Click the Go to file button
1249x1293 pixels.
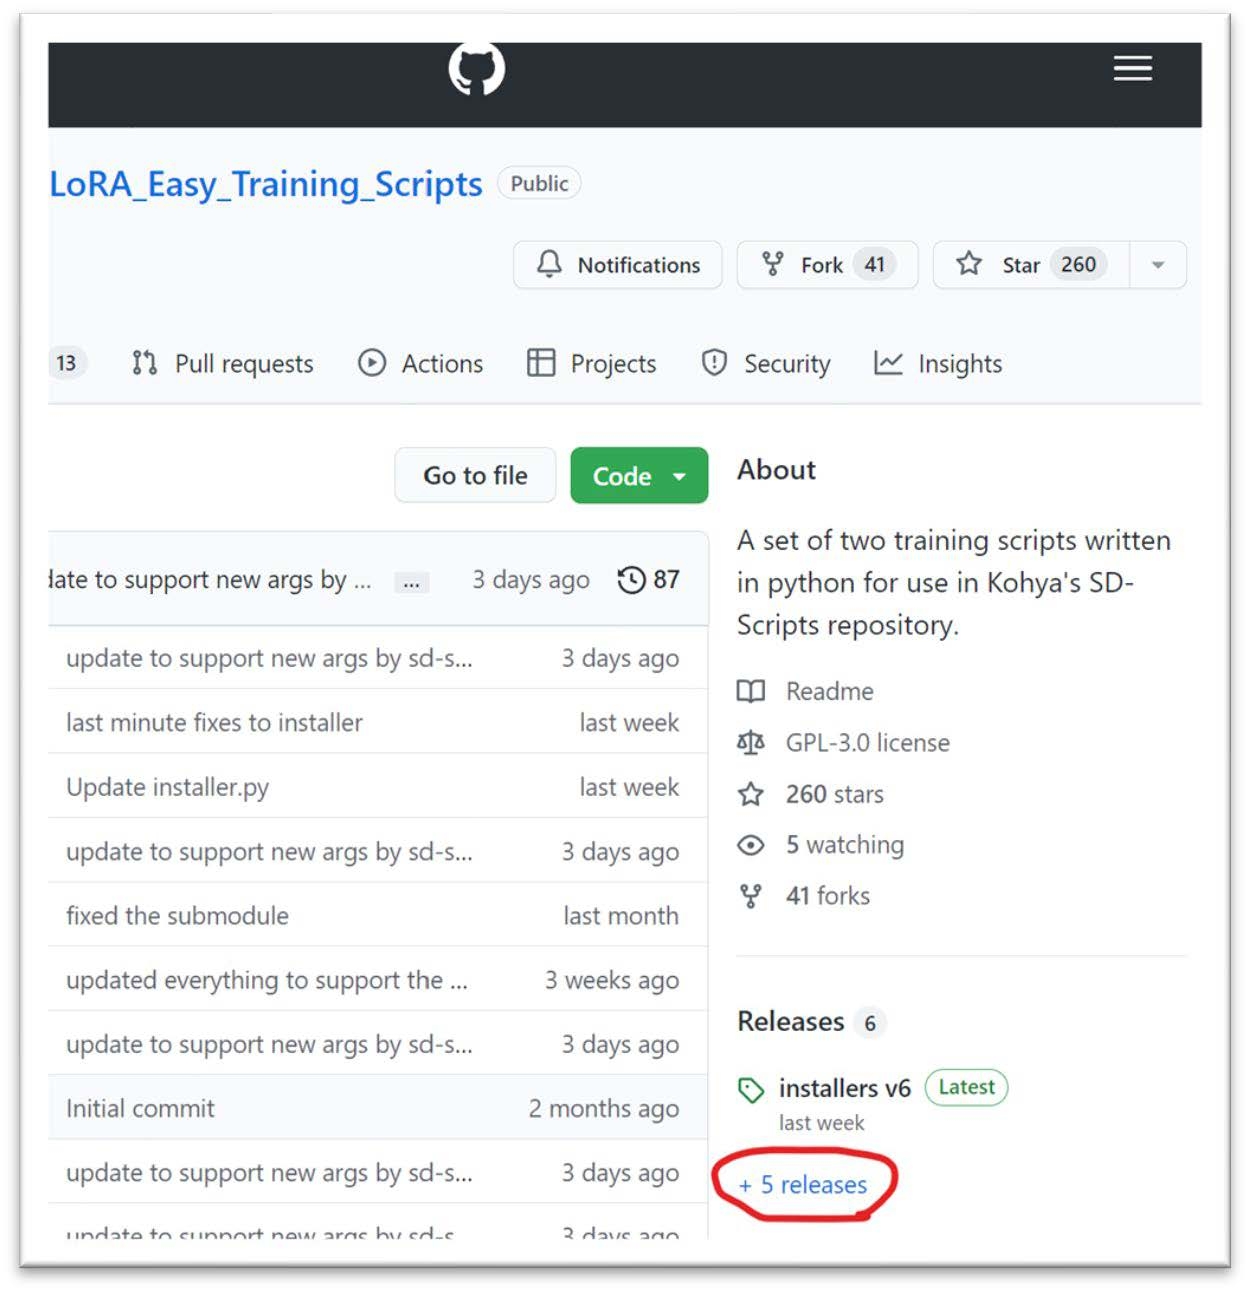tap(475, 476)
